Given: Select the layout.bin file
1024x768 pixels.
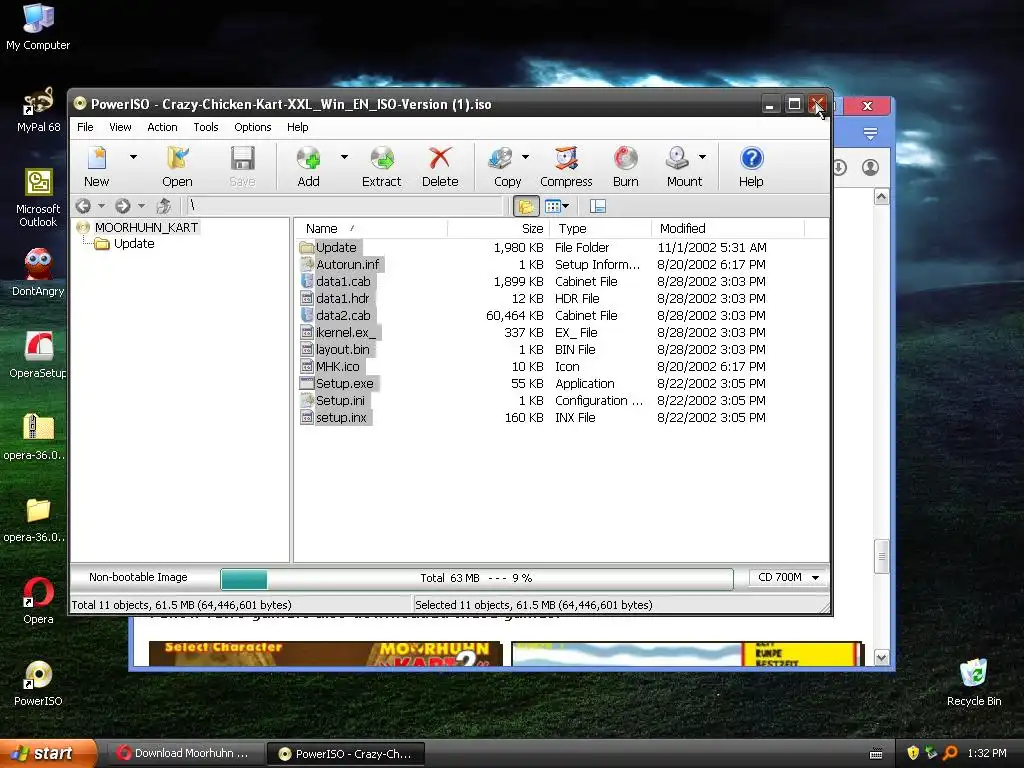Looking at the screenshot, I should [342, 349].
